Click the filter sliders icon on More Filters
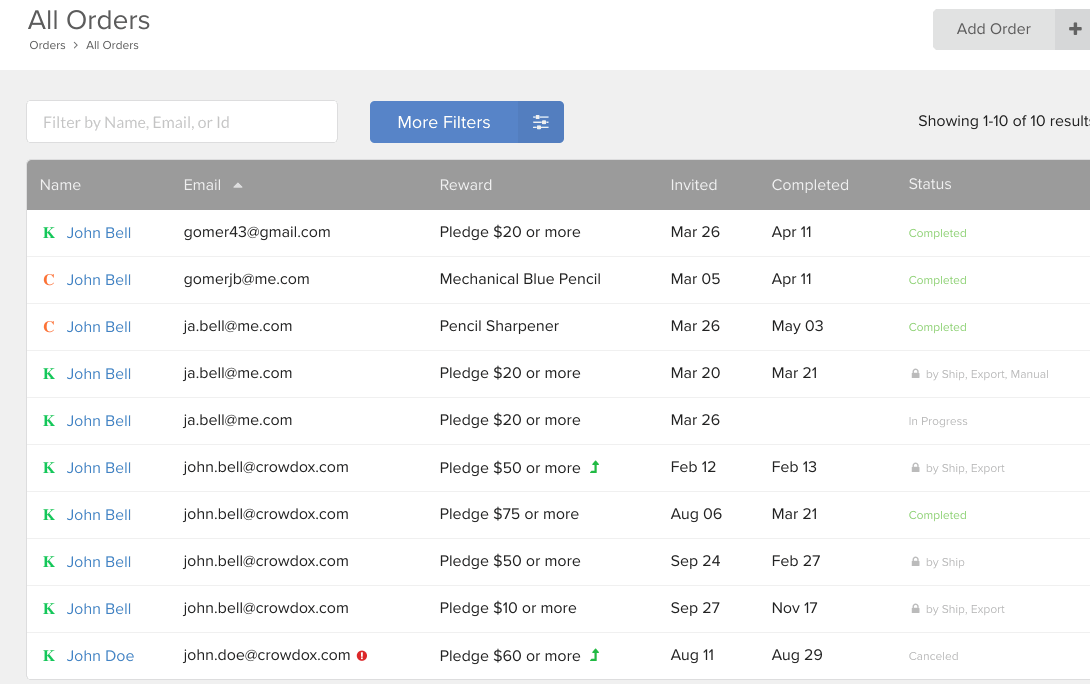The height and width of the screenshot is (684, 1090). [x=541, y=122]
